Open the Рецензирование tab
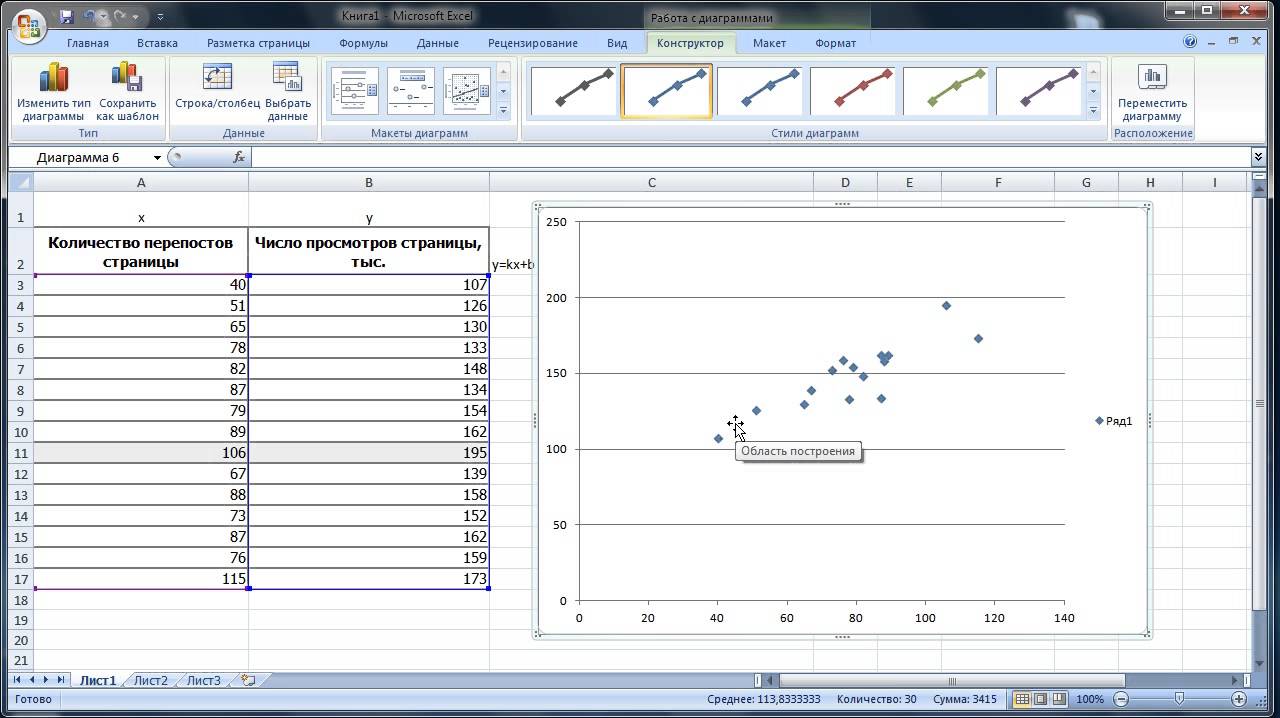Image resolution: width=1280 pixels, height=718 pixels. click(533, 43)
